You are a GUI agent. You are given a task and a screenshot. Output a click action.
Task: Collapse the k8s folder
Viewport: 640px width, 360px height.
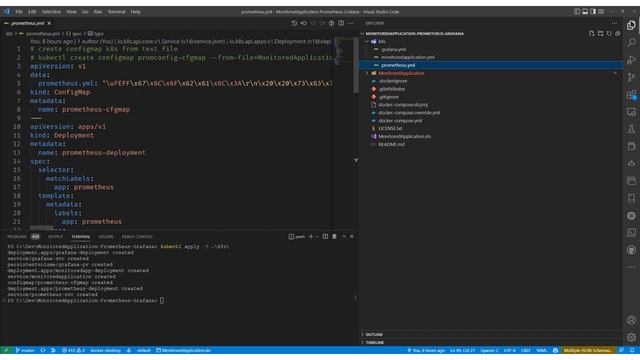pyautogui.click(x=367, y=41)
